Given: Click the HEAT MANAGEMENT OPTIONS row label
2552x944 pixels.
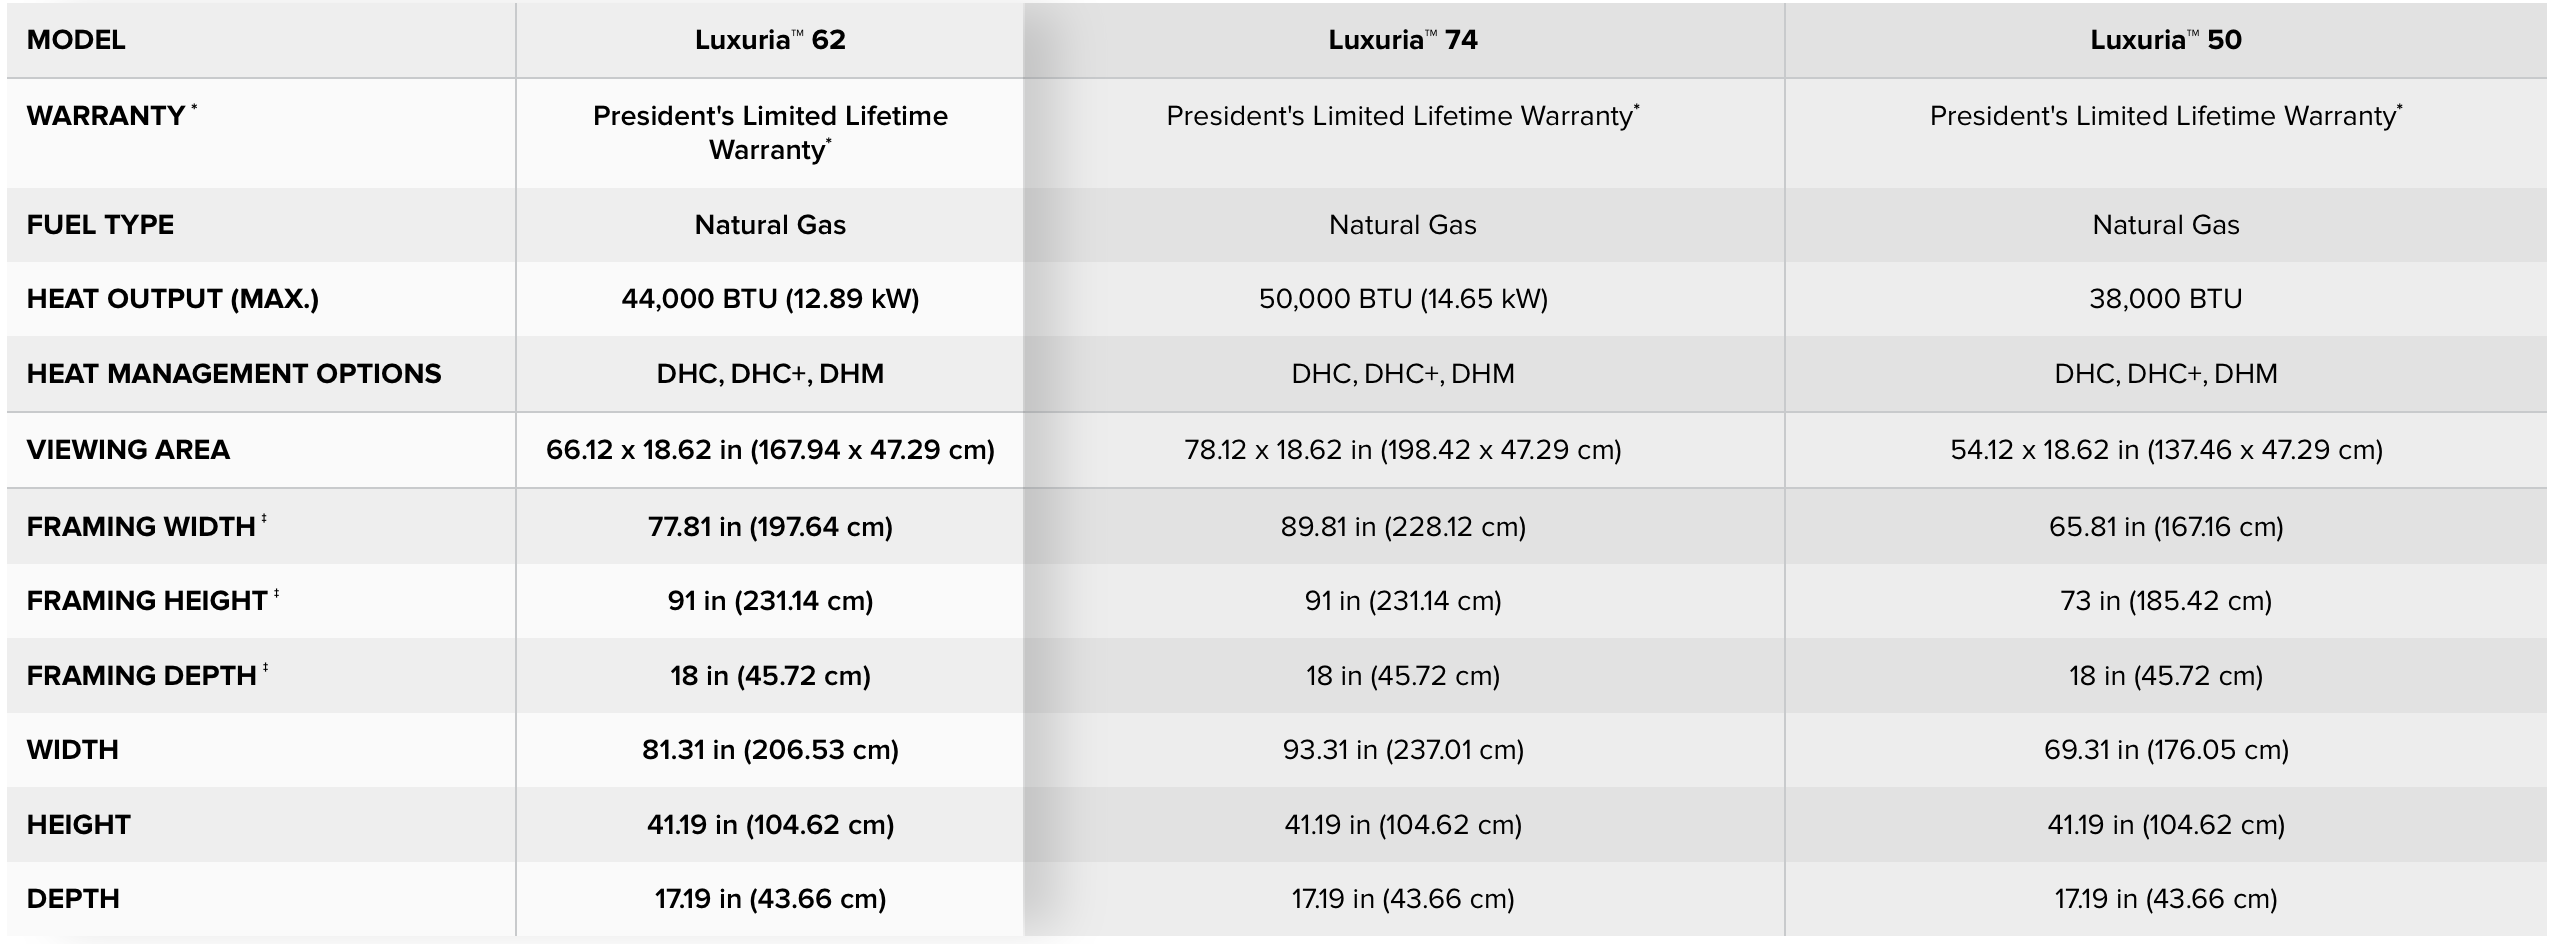Looking at the screenshot, I should [234, 374].
